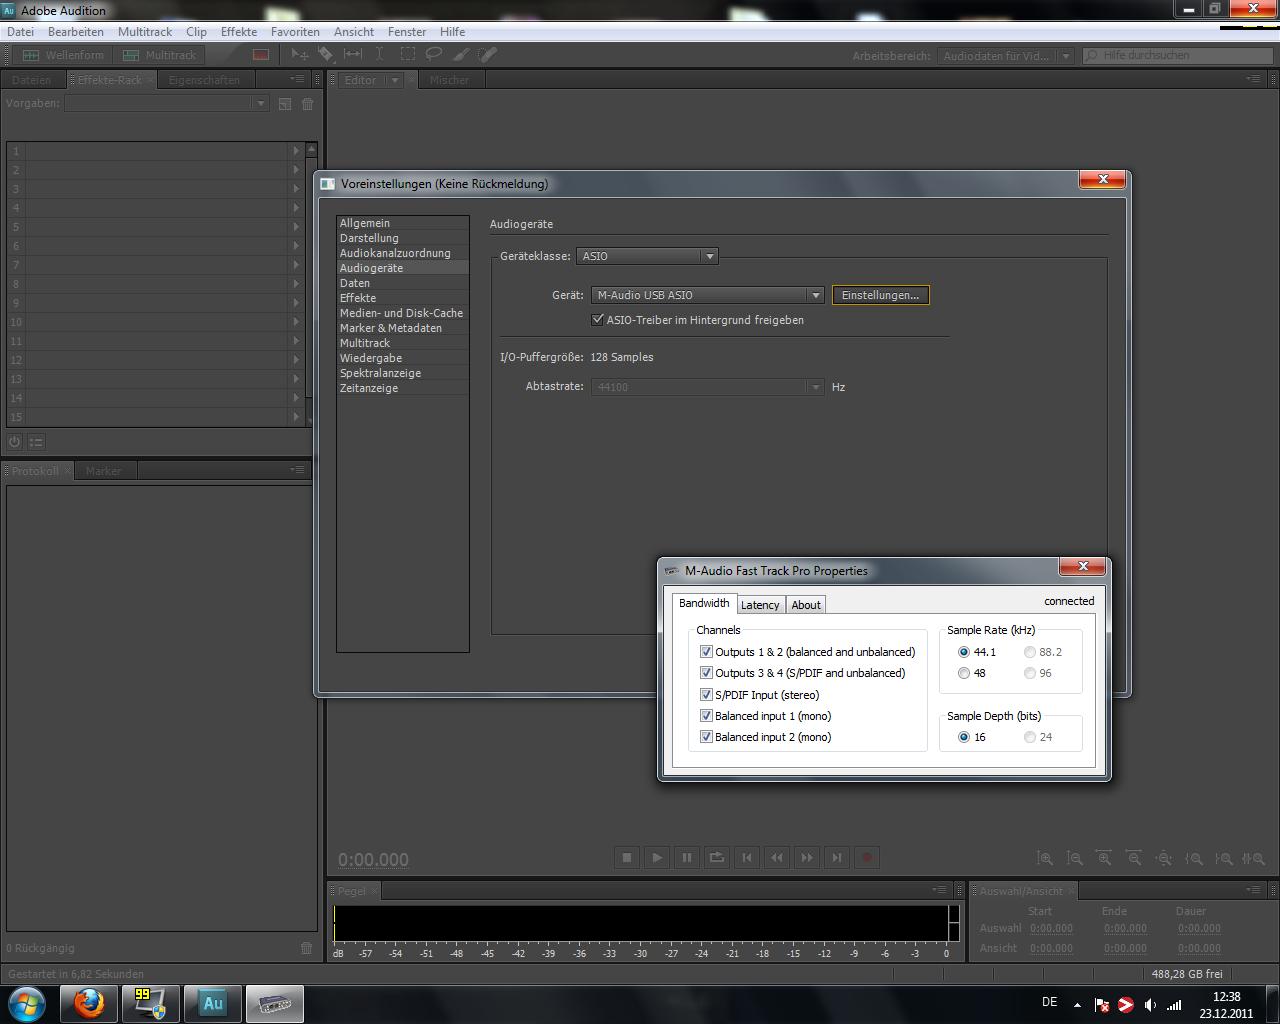Open Effekte-Rack panel options menu
This screenshot has width=1280, height=1024.
(x=297, y=79)
